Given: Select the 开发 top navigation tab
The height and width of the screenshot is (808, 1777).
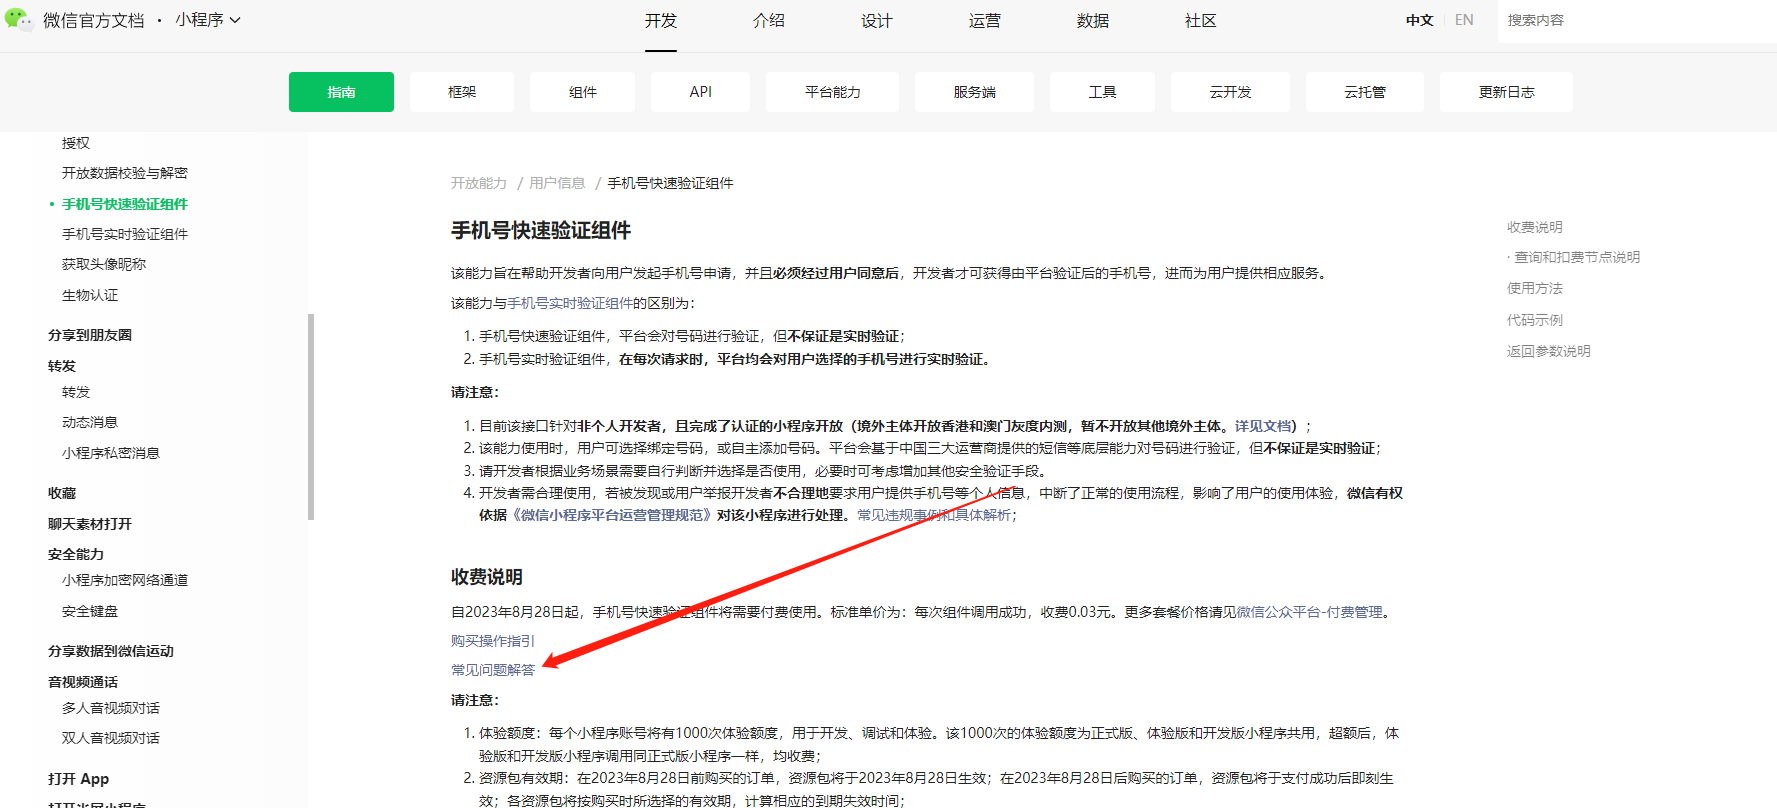Looking at the screenshot, I should pos(661,21).
